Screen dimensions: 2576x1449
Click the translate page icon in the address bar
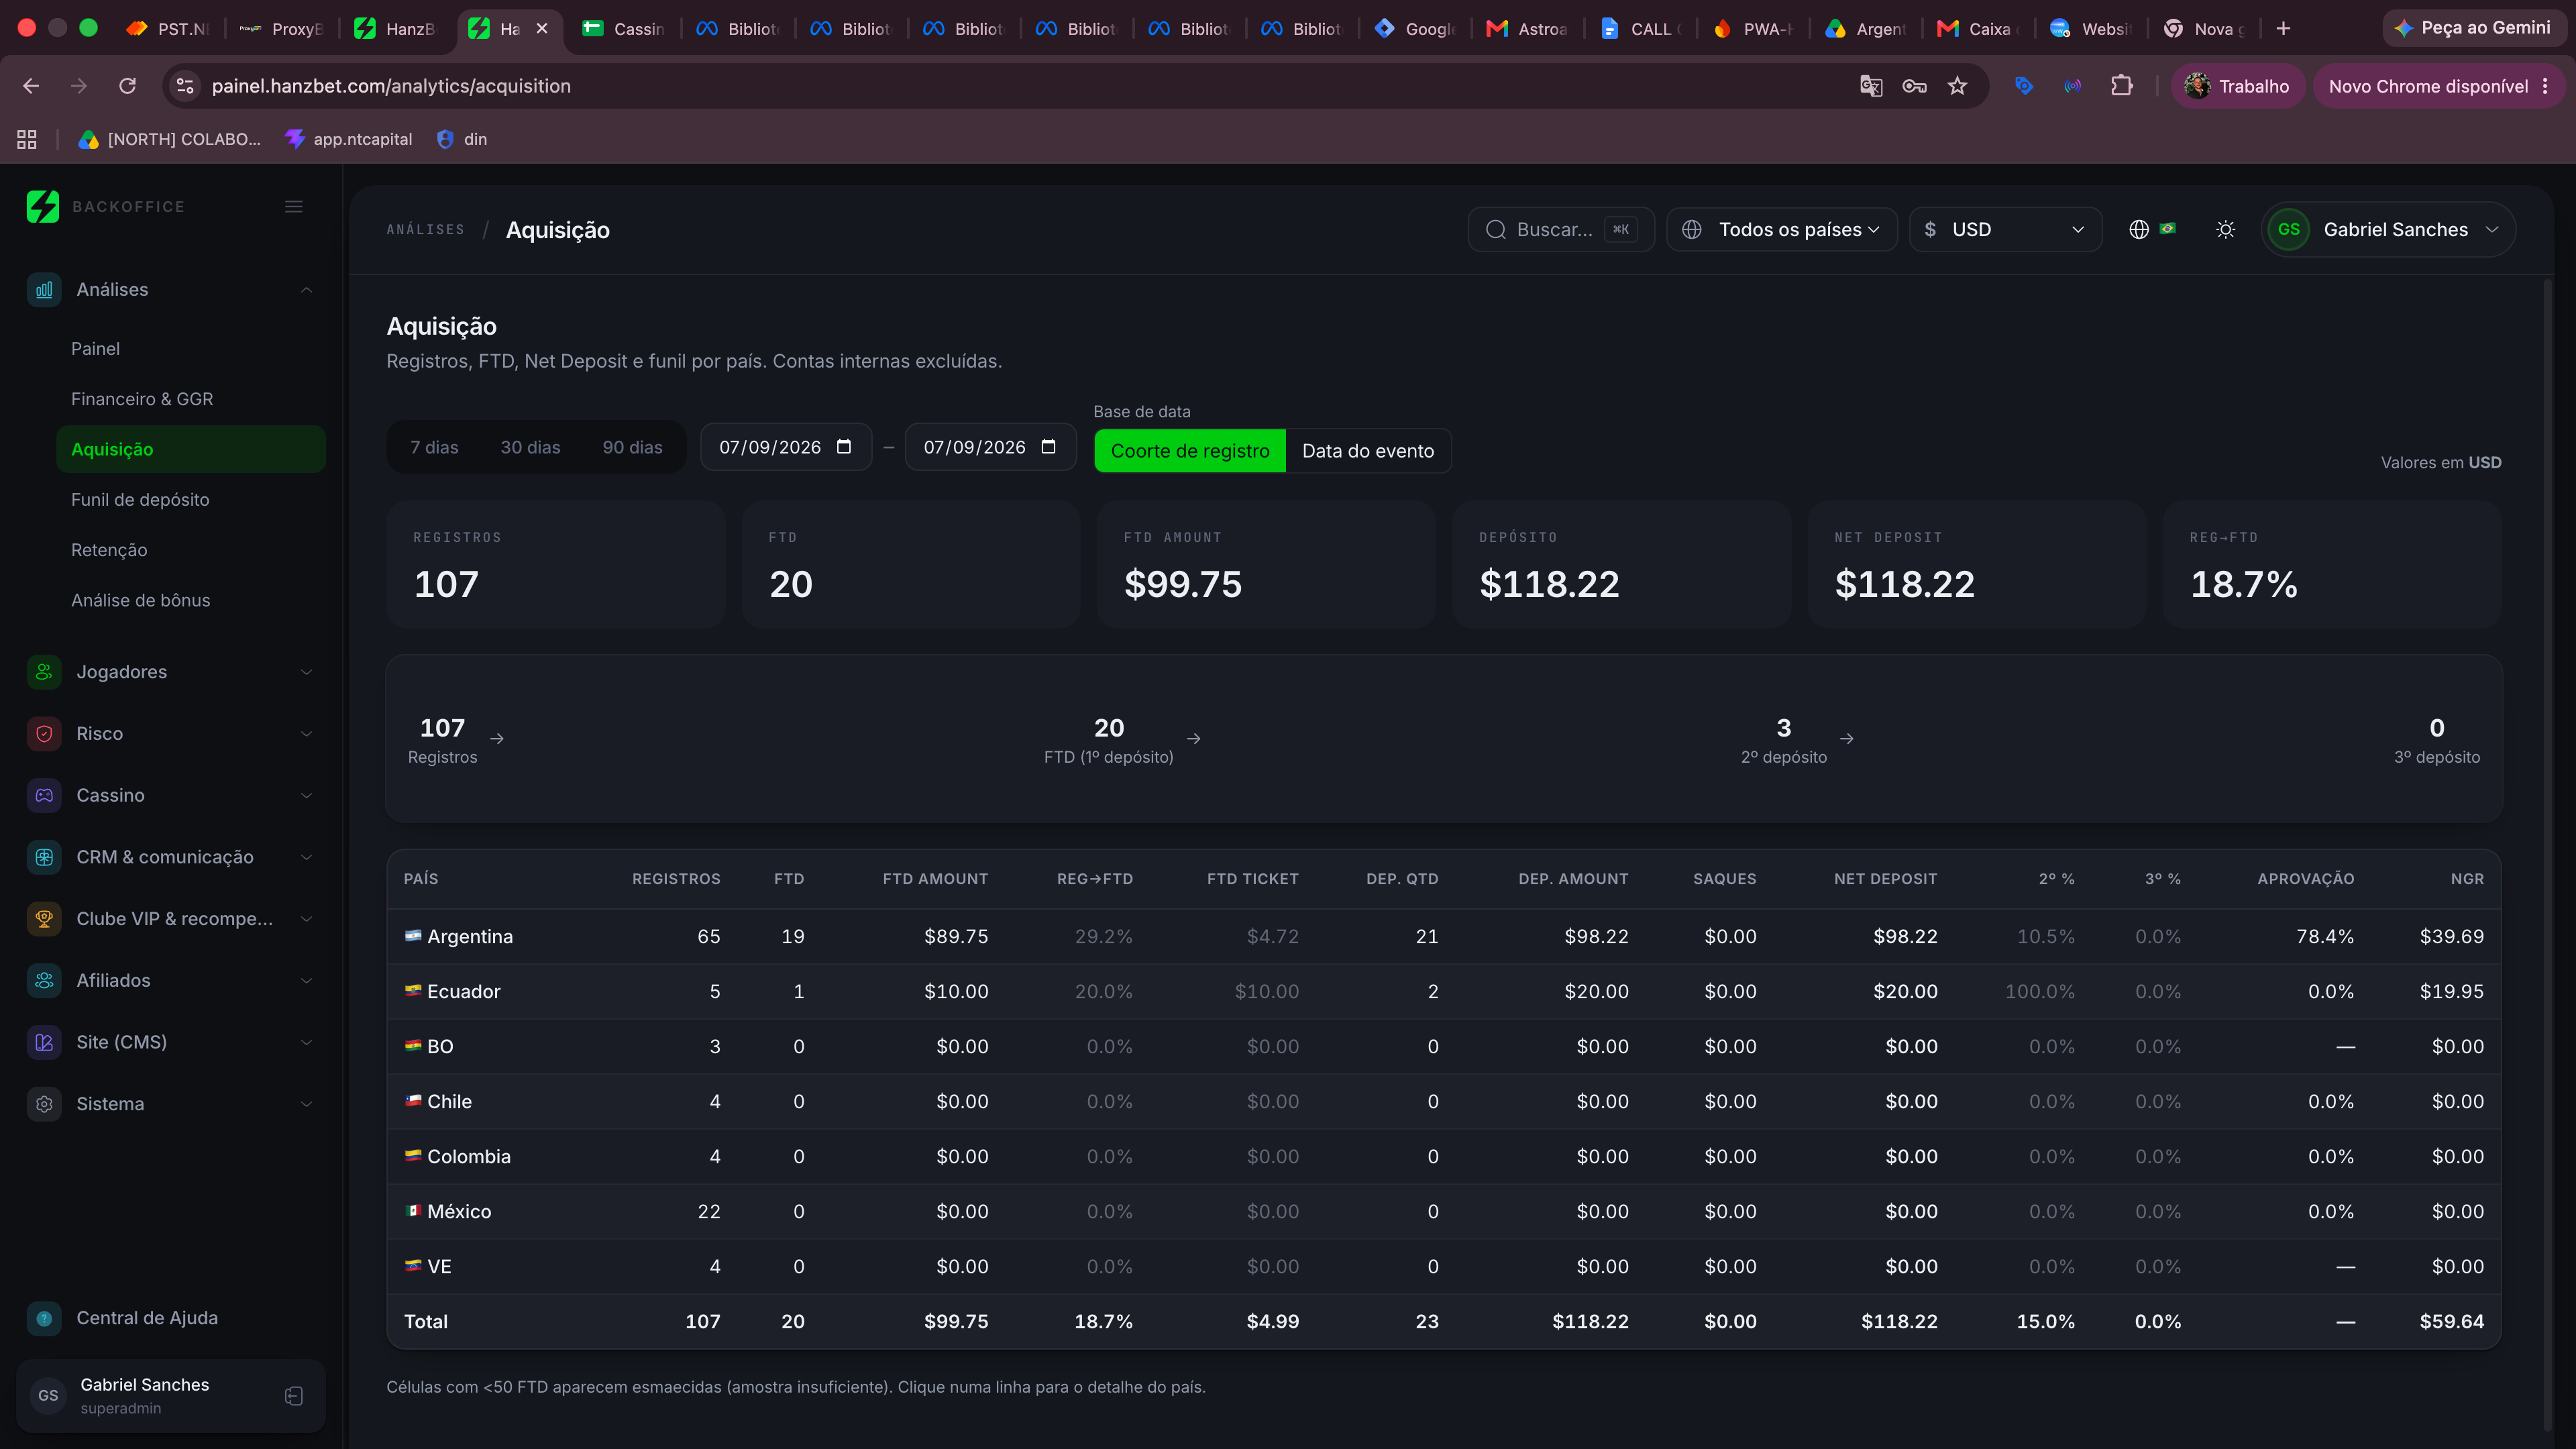coord(1870,86)
